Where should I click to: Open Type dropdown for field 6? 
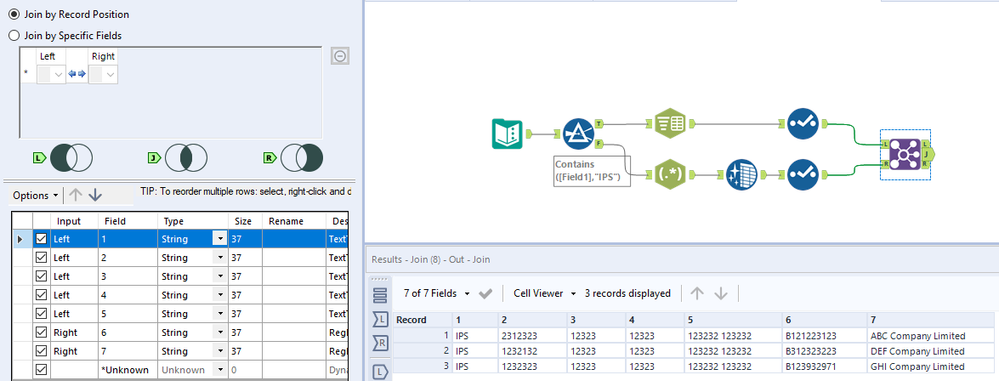220,333
